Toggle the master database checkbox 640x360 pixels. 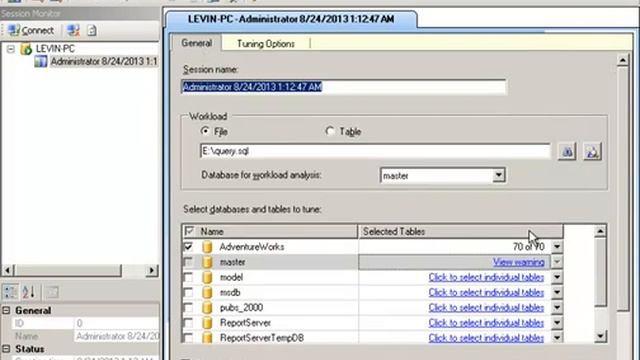(188, 262)
